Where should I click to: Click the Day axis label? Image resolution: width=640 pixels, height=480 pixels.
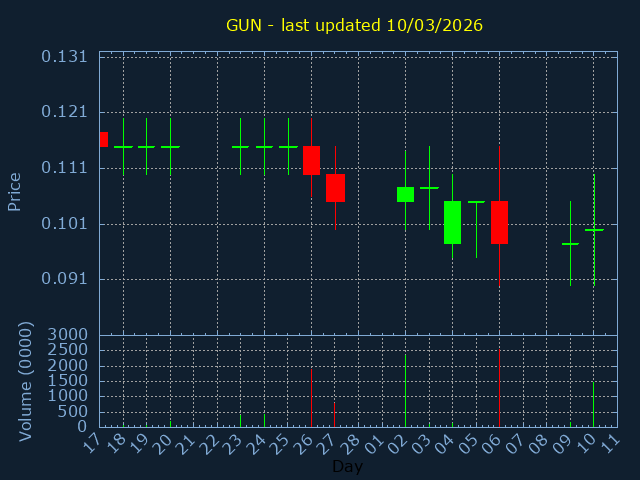pos(347,466)
